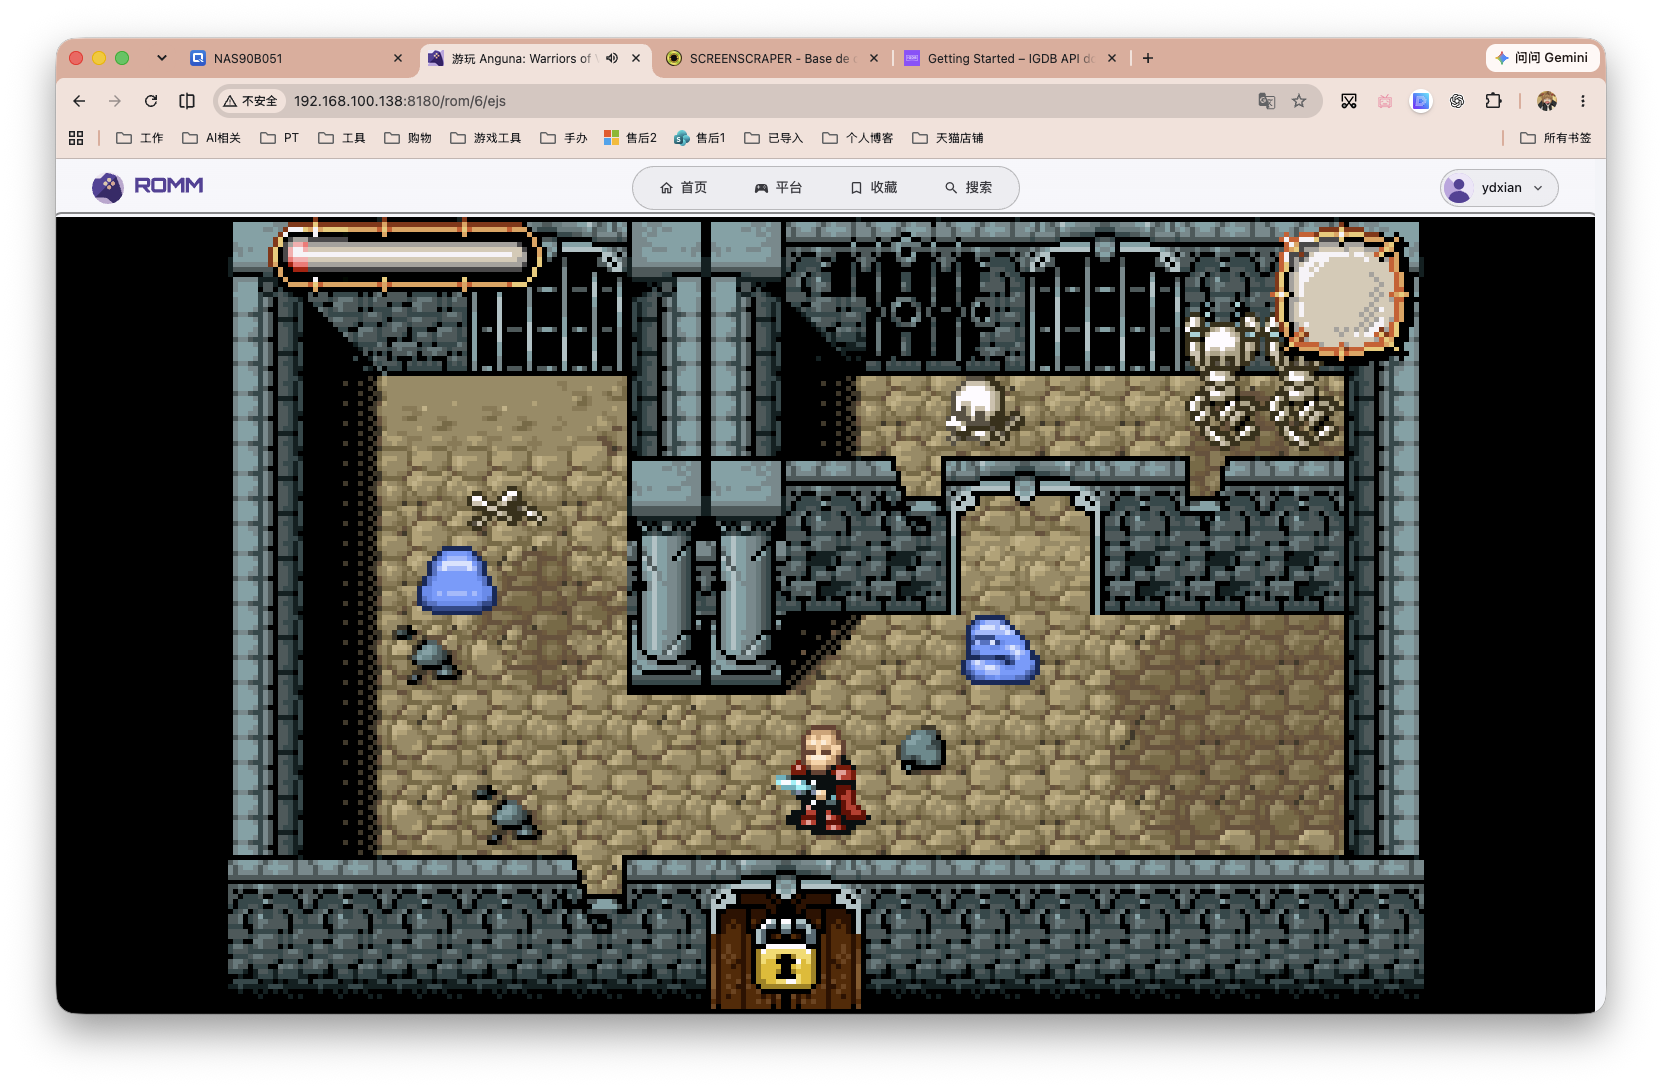Open the 售后2 bookmark

pyautogui.click(x=631, y=138)
